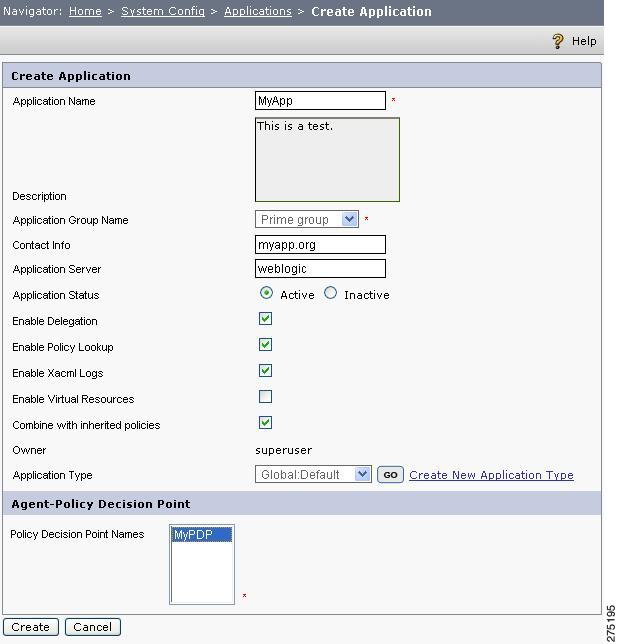Toggle the Enable Delegation checkbox
This screenshot has width=617, height=644.
265,319
